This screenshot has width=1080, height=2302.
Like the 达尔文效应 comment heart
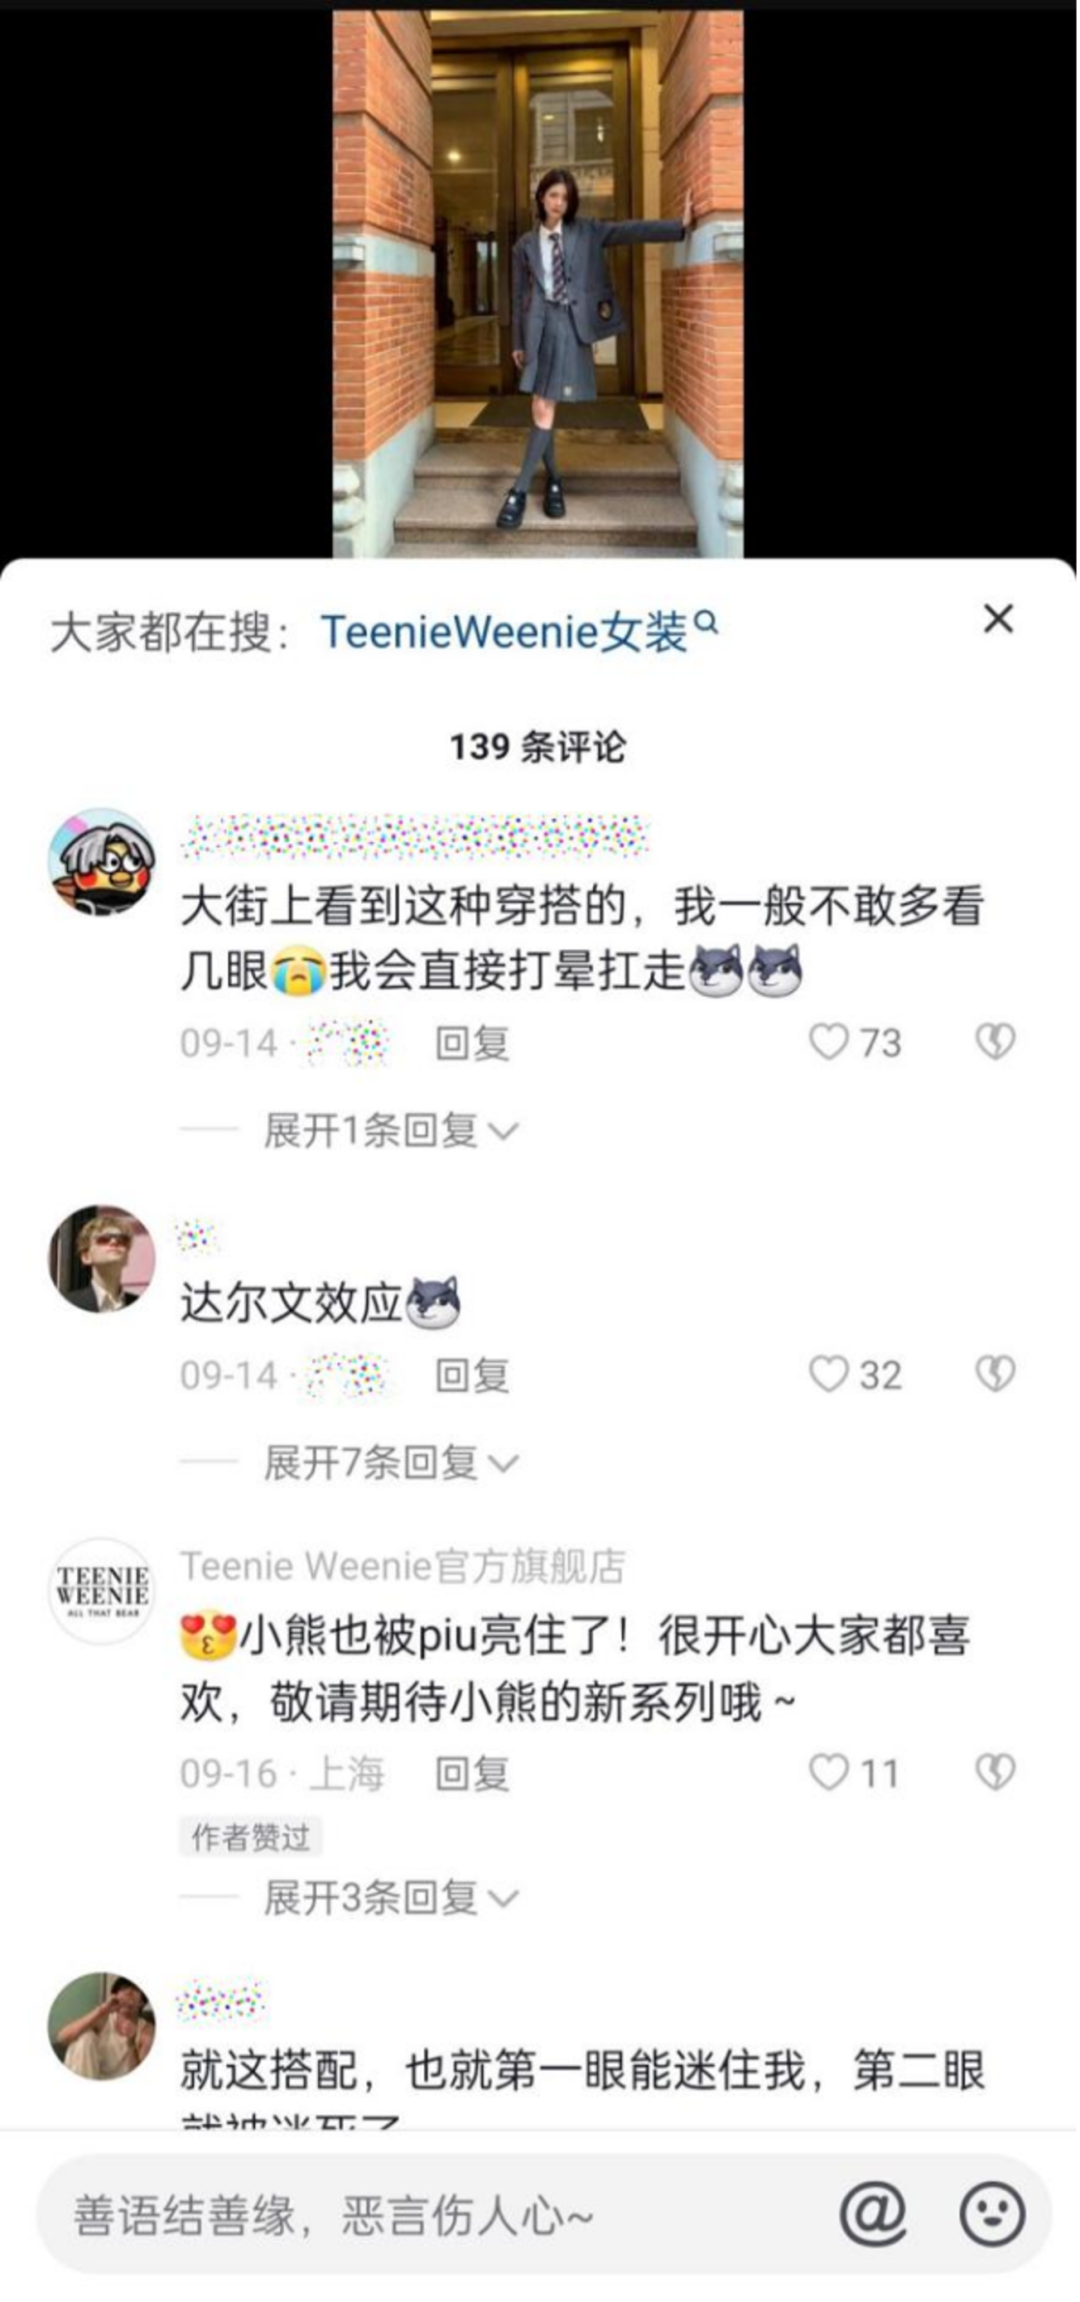[x=828, y=1373]
